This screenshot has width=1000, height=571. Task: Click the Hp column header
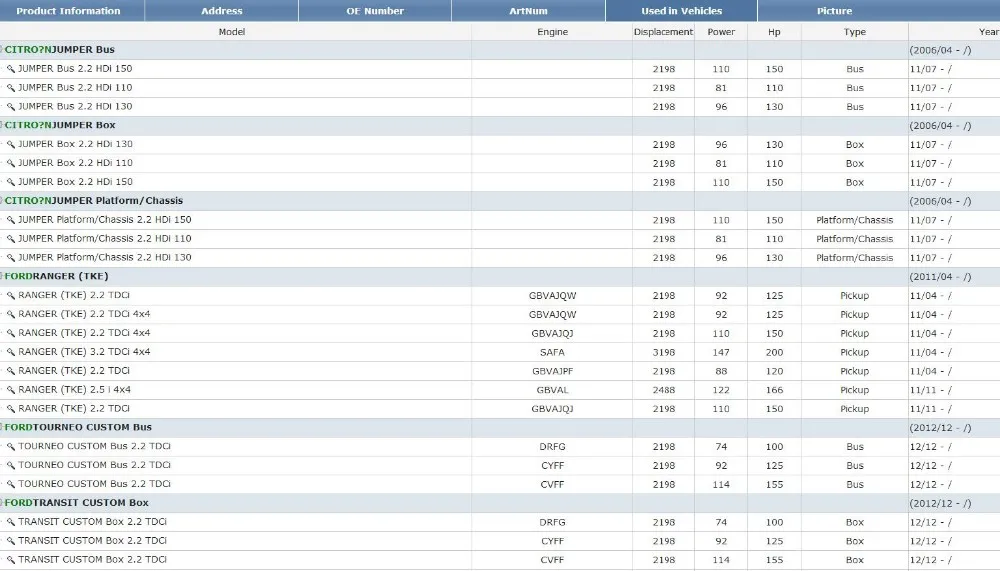[774, 32]
